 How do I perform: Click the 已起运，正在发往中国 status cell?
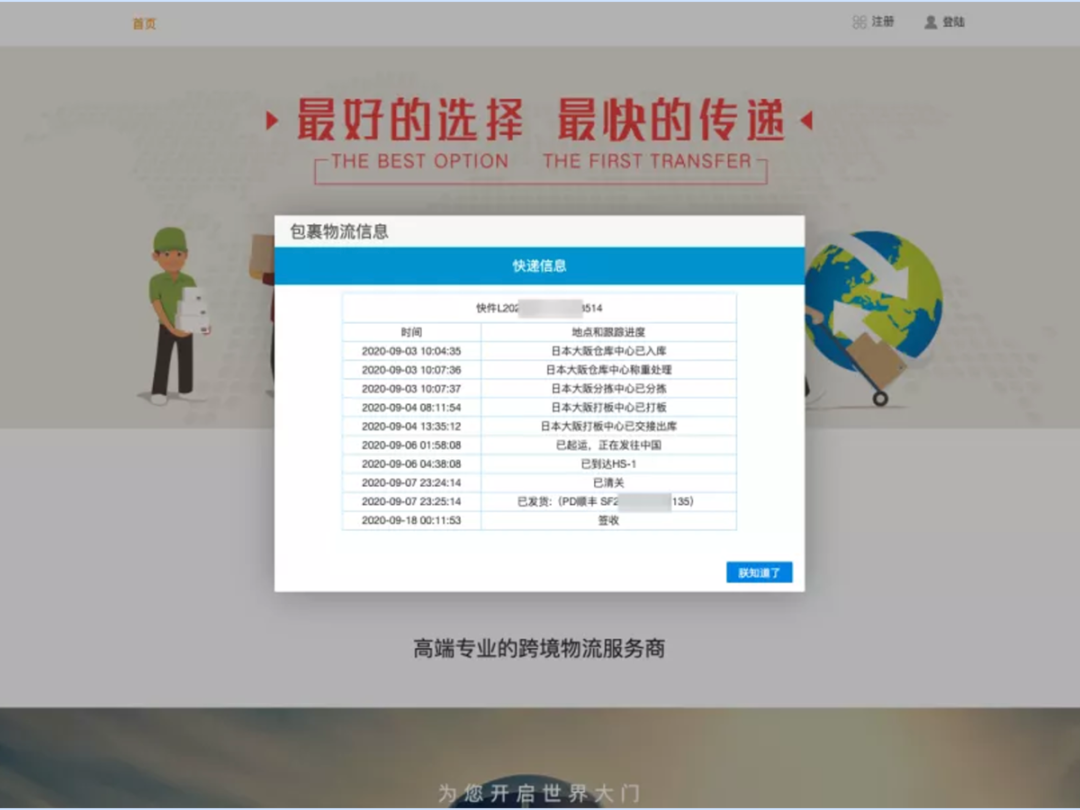[609, 445]
